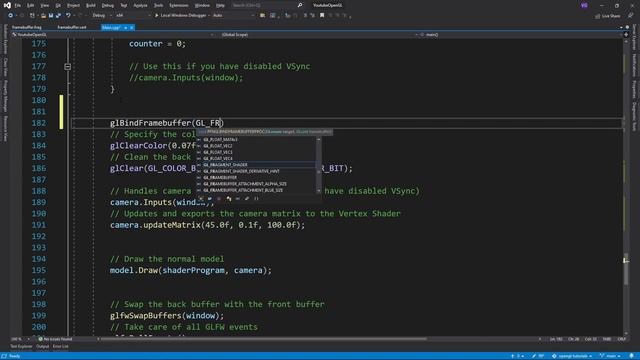Open the Git menu
The width and height of the screenshot is (640, 360).
pyautogui.click(x=58, y=5)
